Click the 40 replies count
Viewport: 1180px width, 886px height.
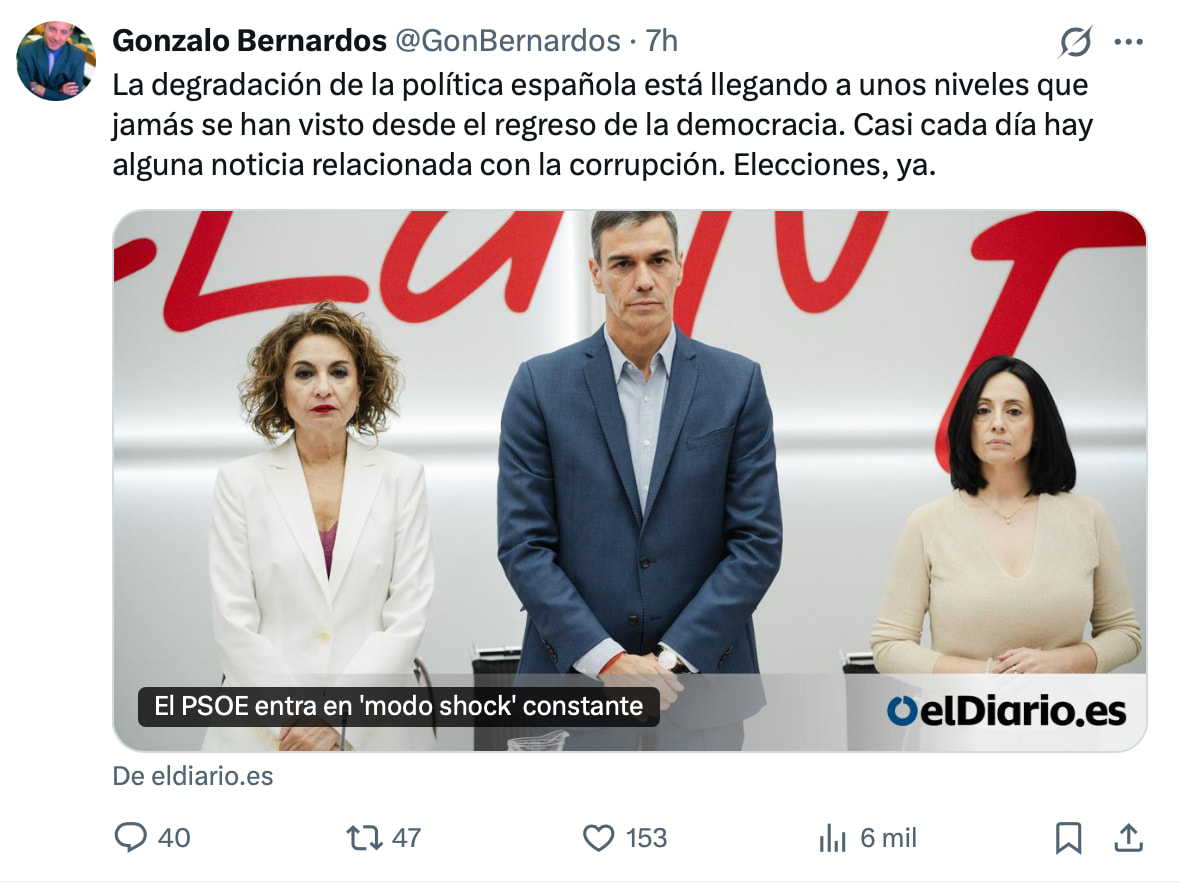pyautogui.click(x=174, y=838)
